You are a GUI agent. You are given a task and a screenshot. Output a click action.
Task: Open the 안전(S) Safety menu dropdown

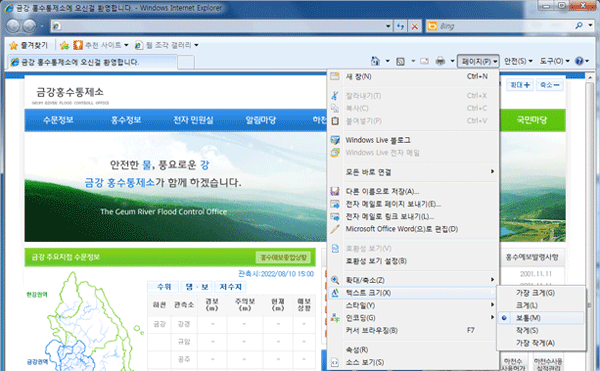point(518,61)
